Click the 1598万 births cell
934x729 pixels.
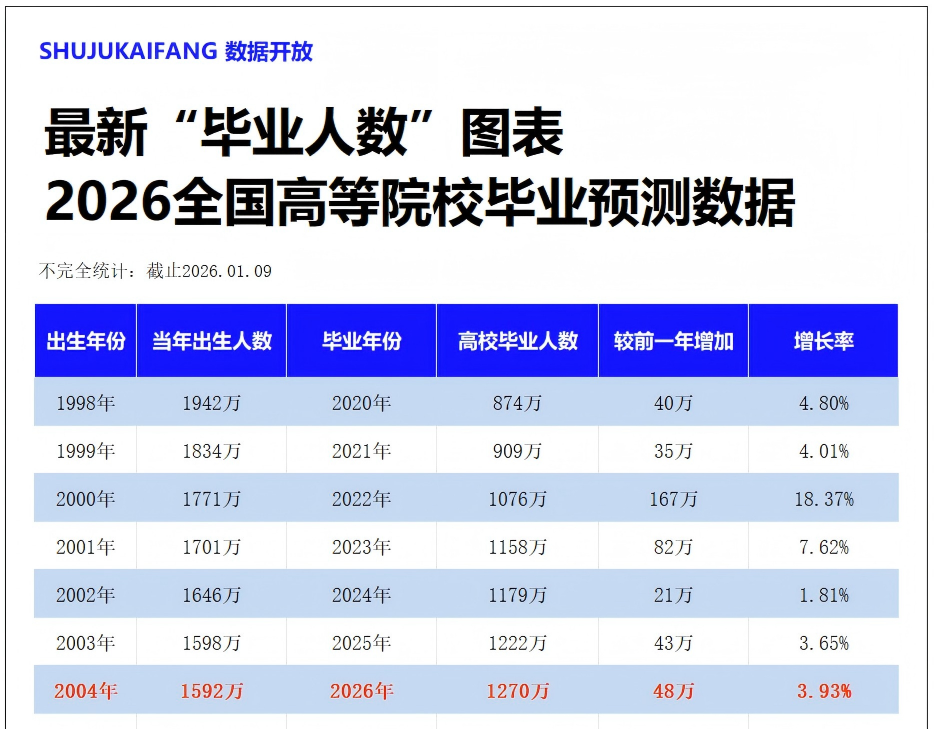211,643
